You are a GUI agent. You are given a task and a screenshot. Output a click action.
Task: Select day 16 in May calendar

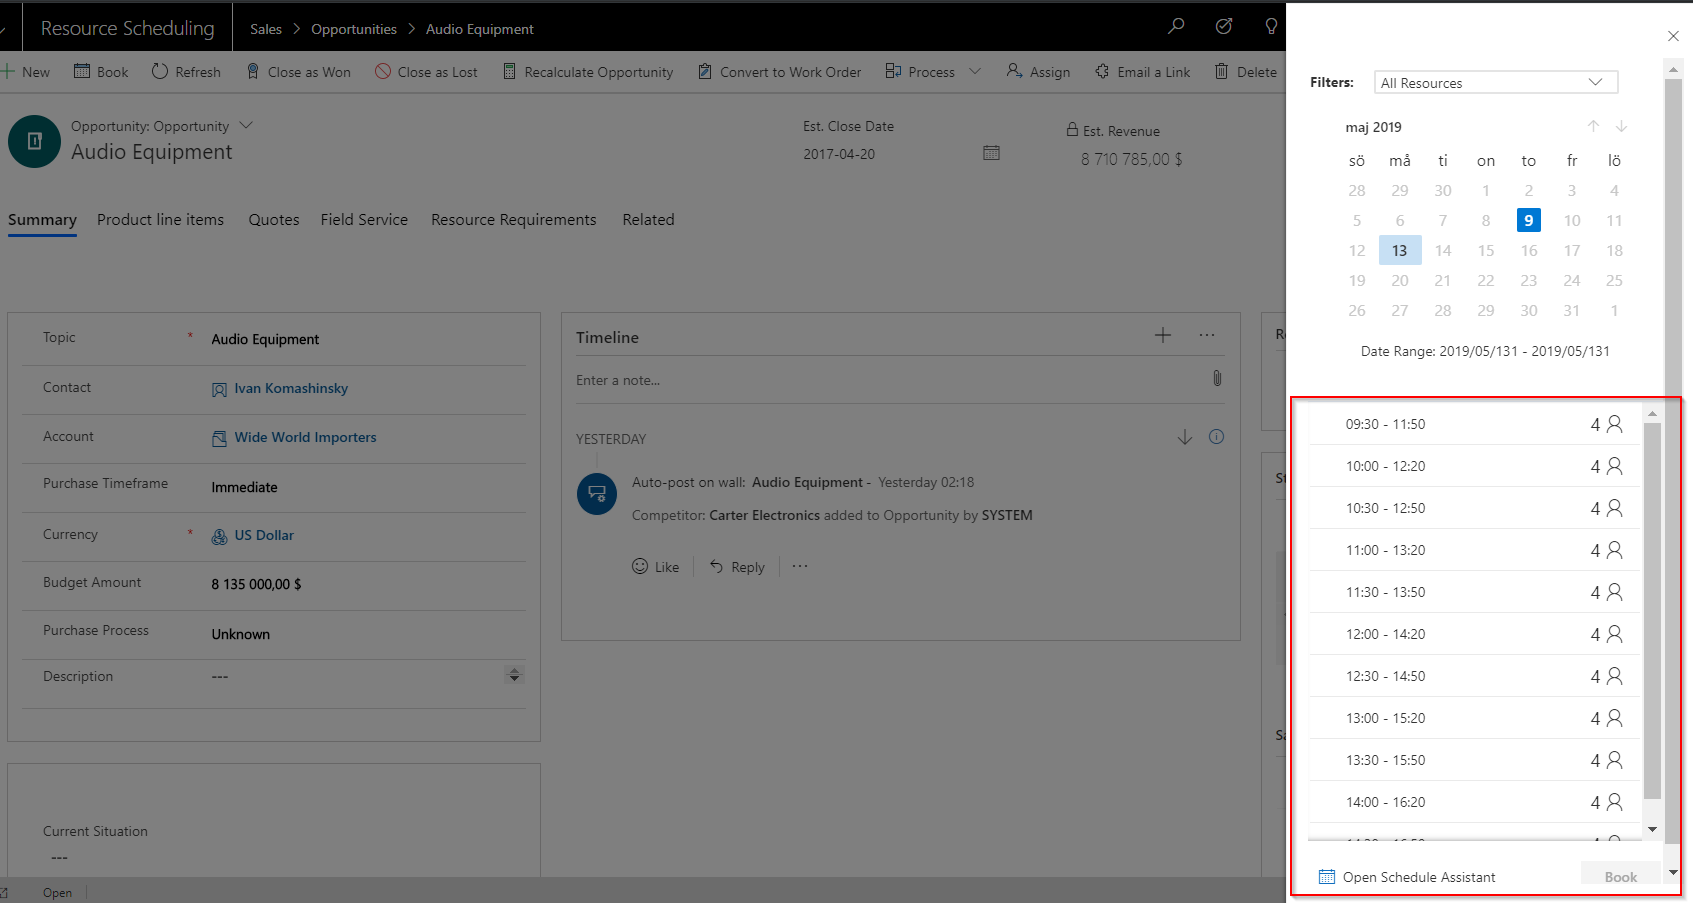click(1528, 250)
